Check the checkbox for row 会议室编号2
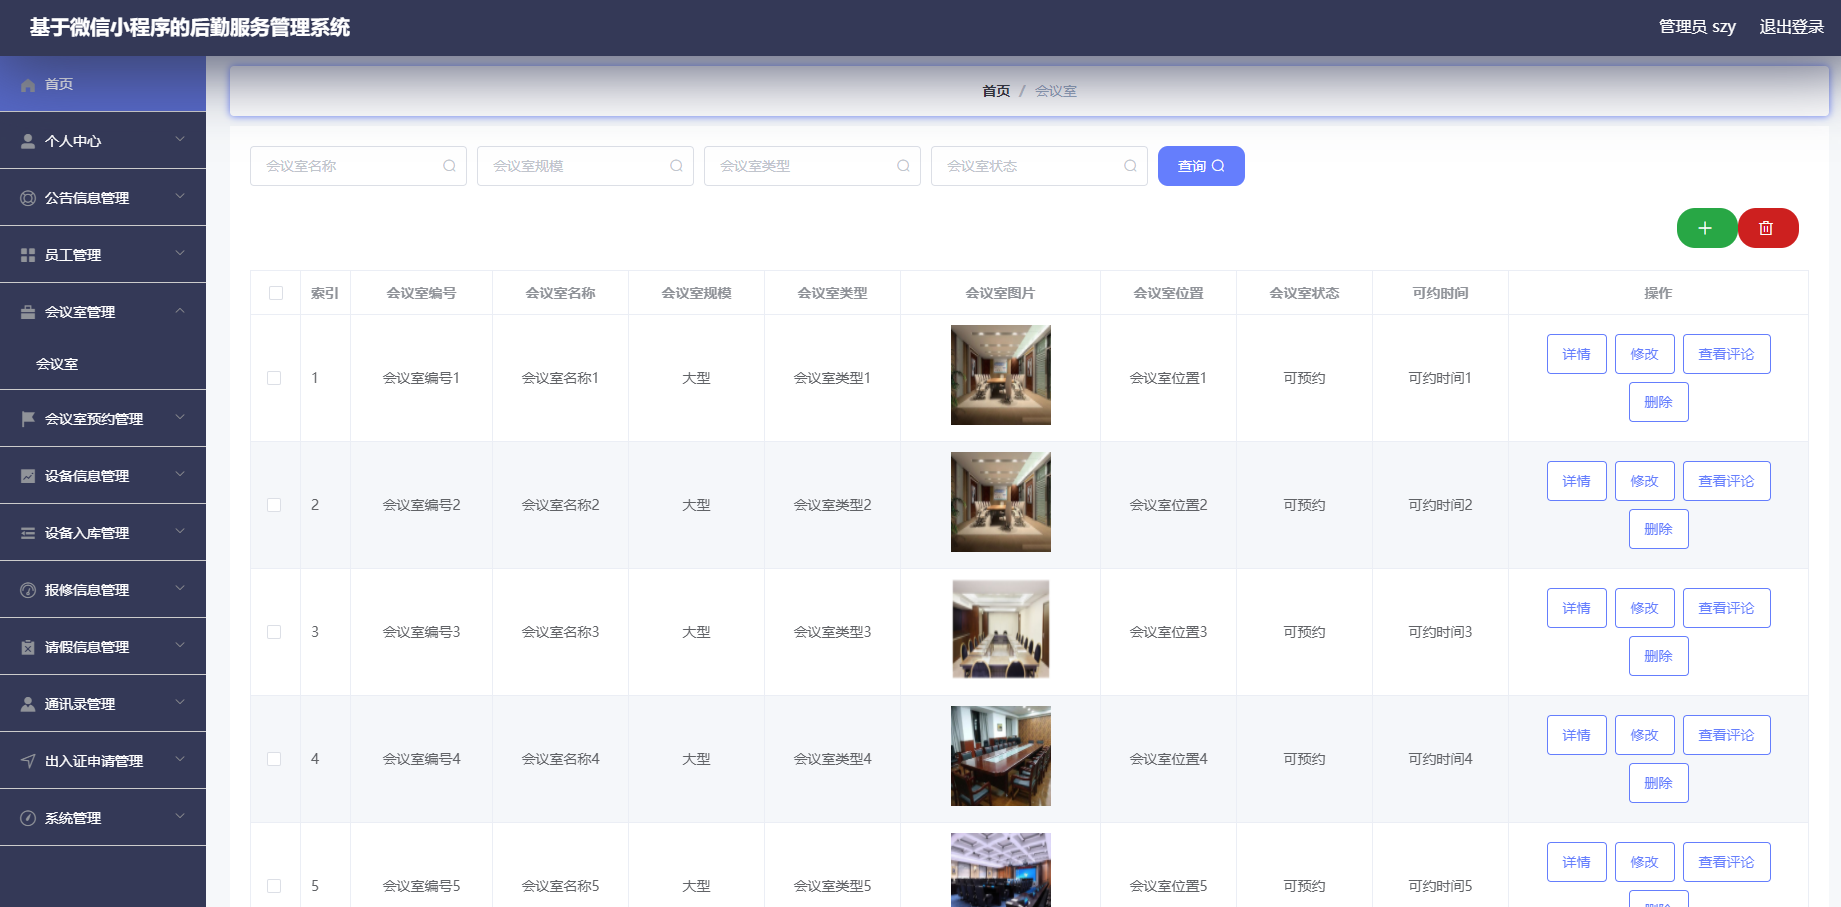 [x=274, y=505]
